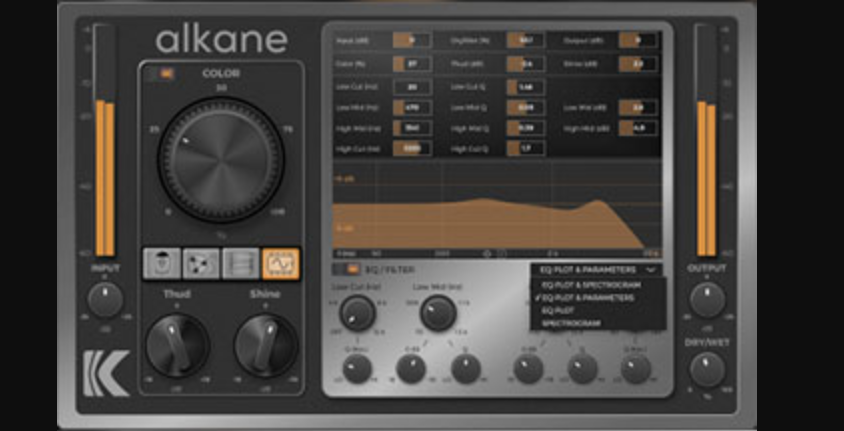
Task: Click the Thud rotary knob
Action: pos(177,345)
